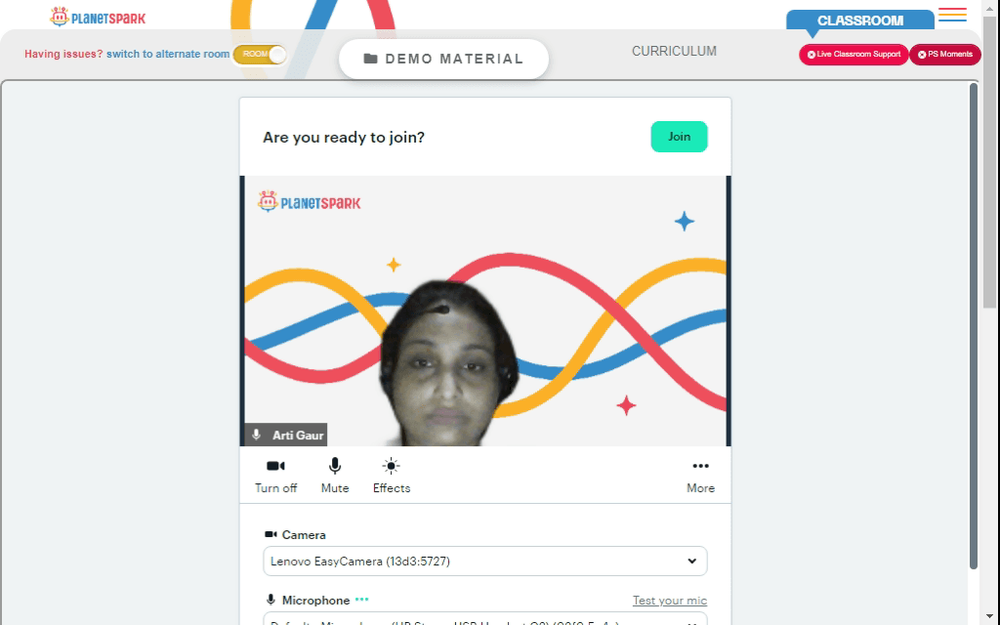Open the DEMO MATERIAL tab
Viewport: 1000px width, 625px height.
[x=443, y=59]
